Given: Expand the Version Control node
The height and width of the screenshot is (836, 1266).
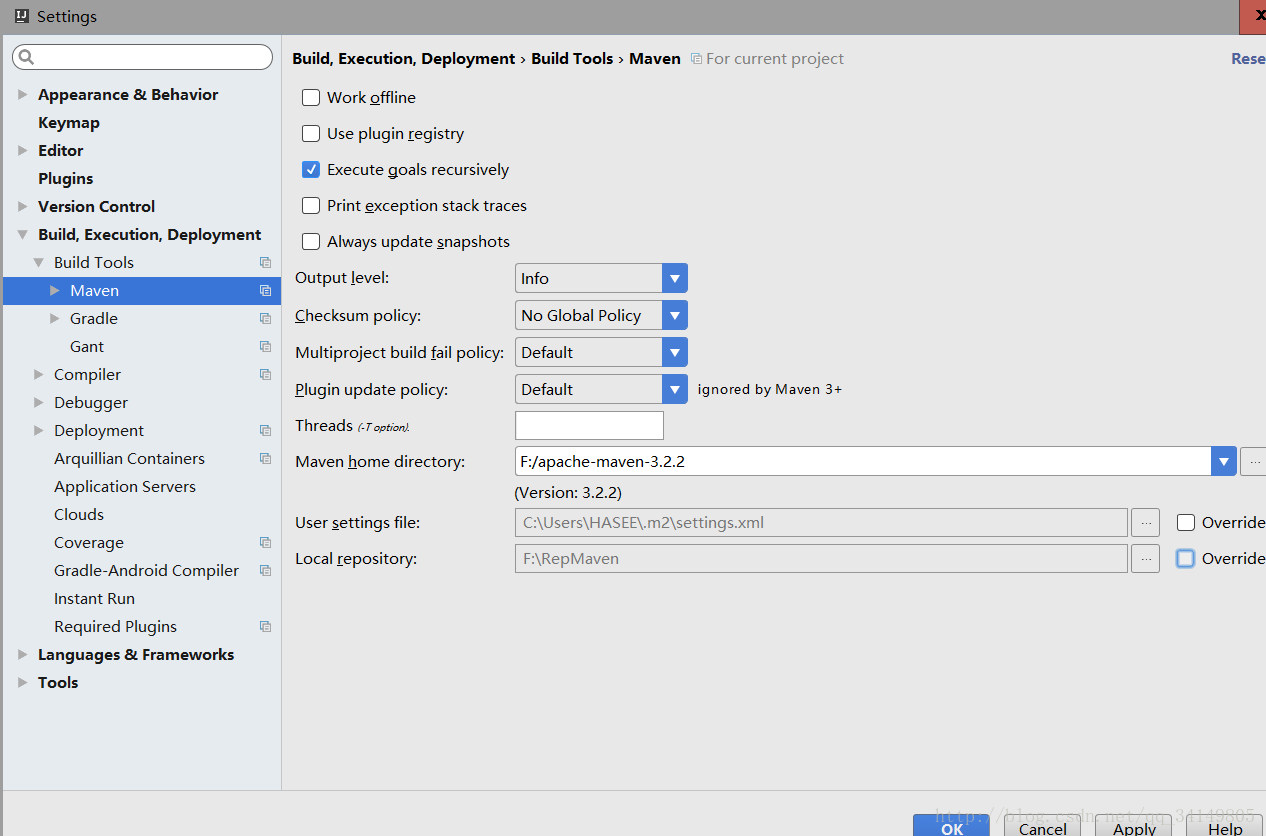Looking at the screenshot, I should point(23,206).
